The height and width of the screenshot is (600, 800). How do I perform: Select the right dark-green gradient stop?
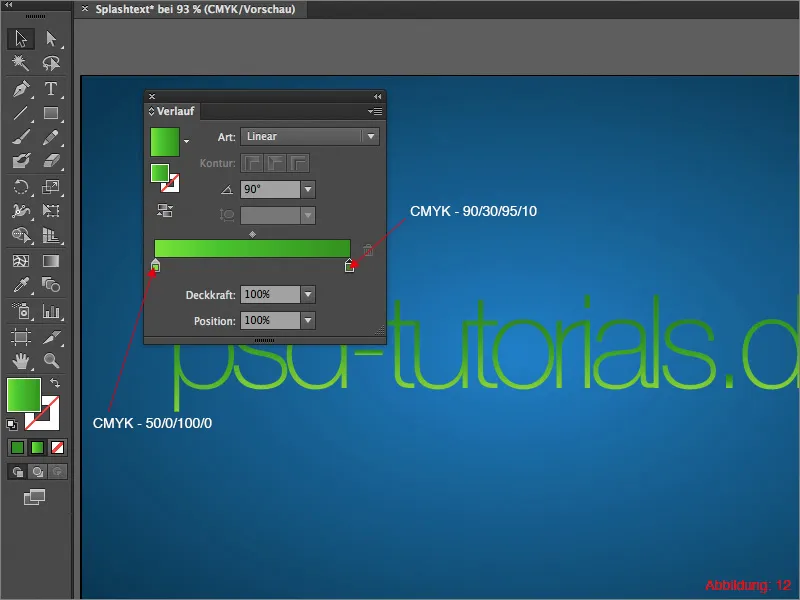click(349, 265)
